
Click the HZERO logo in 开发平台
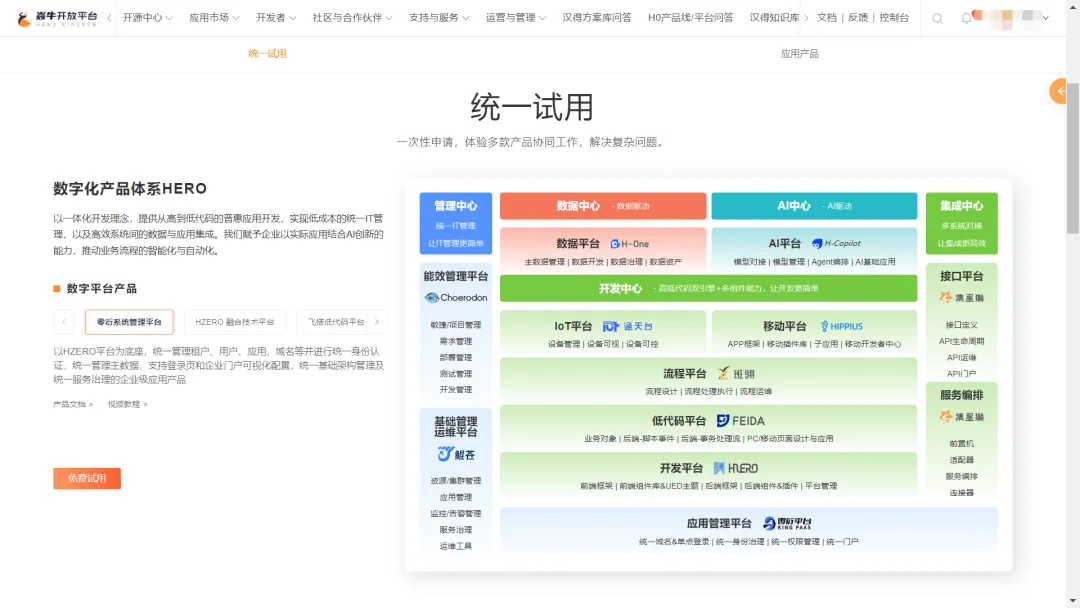pyautogui.click(x=735, y=468)
